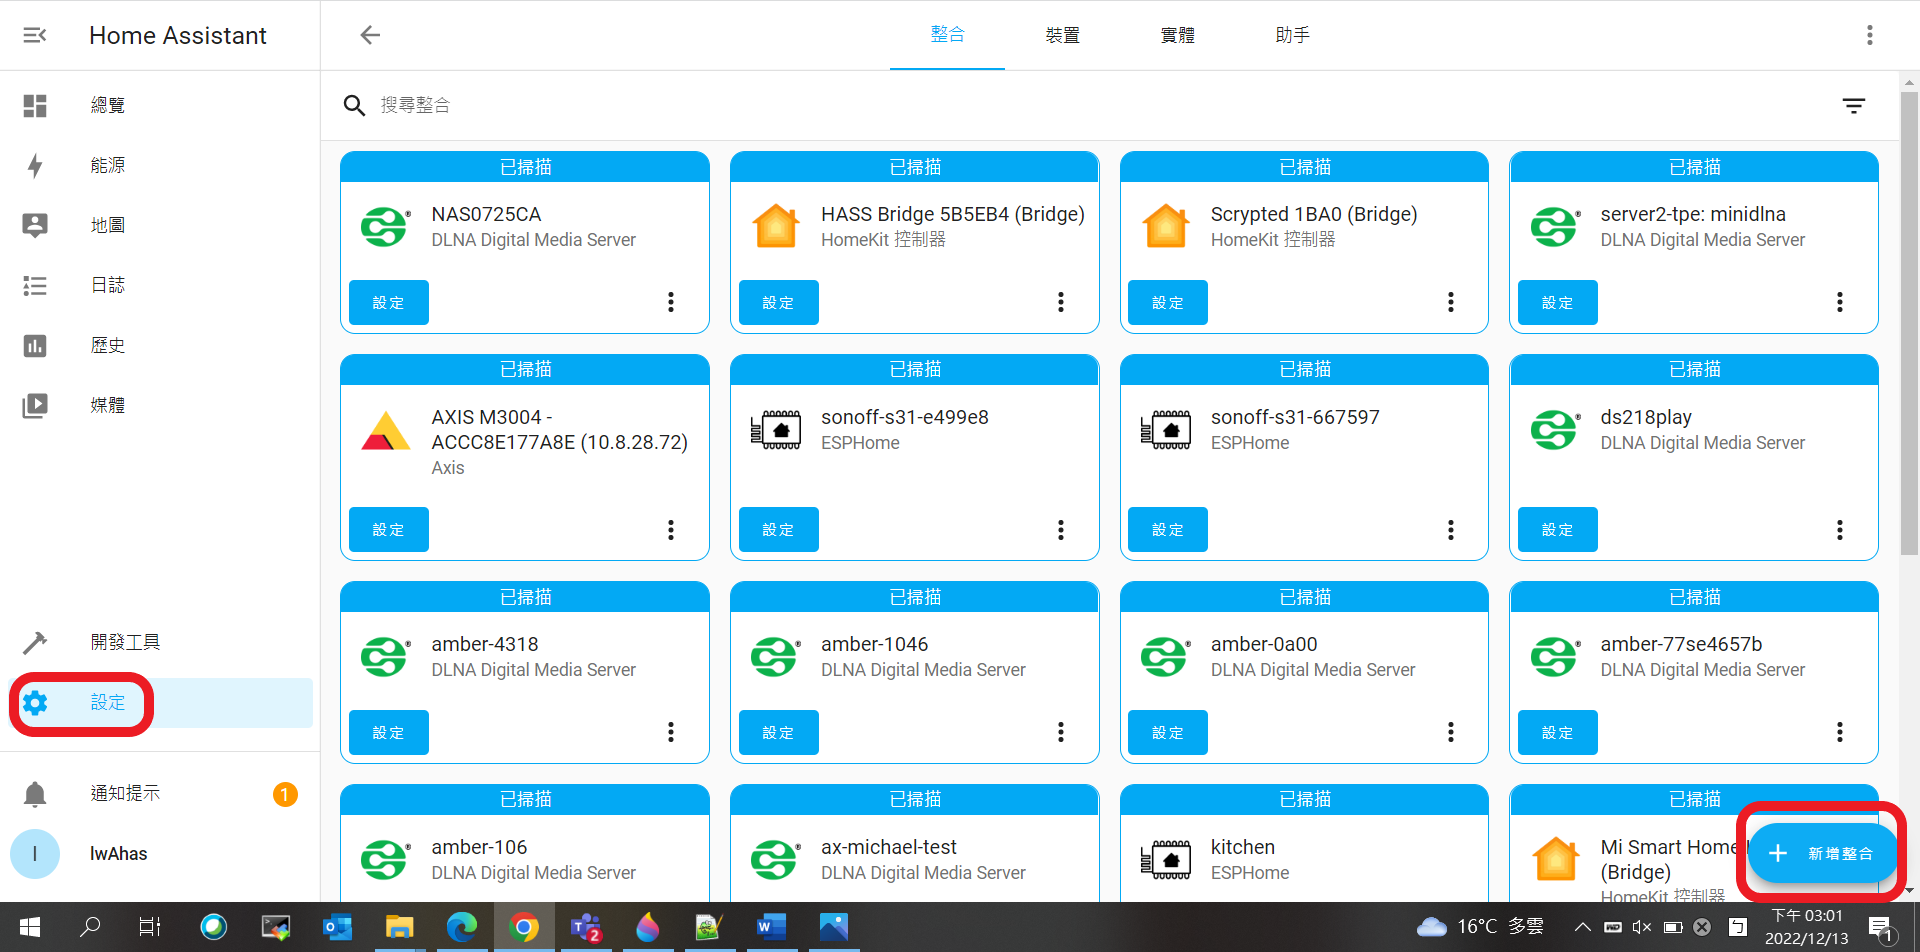Click 設定 on sonoff-s31-667597 card

[1168, 529]
